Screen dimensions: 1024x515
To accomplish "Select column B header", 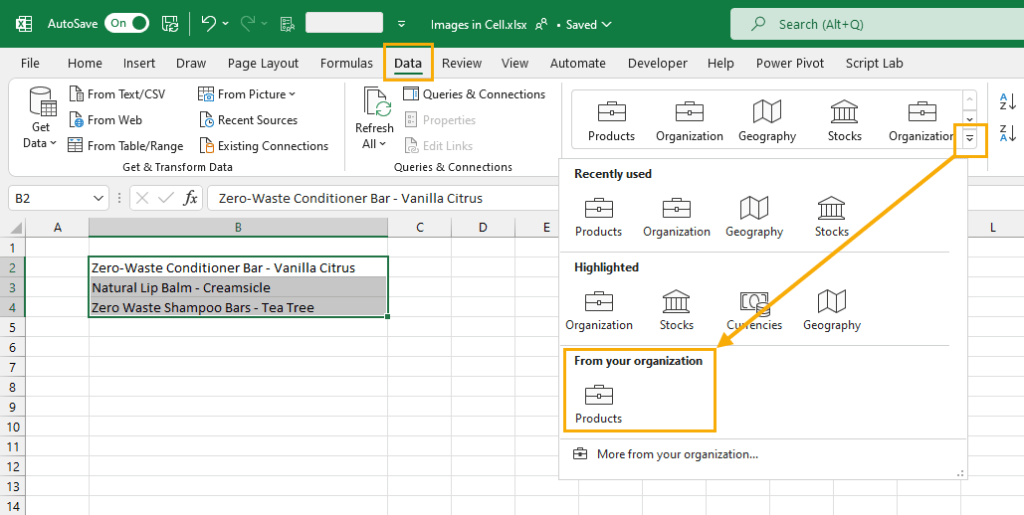I will (238, 227).
